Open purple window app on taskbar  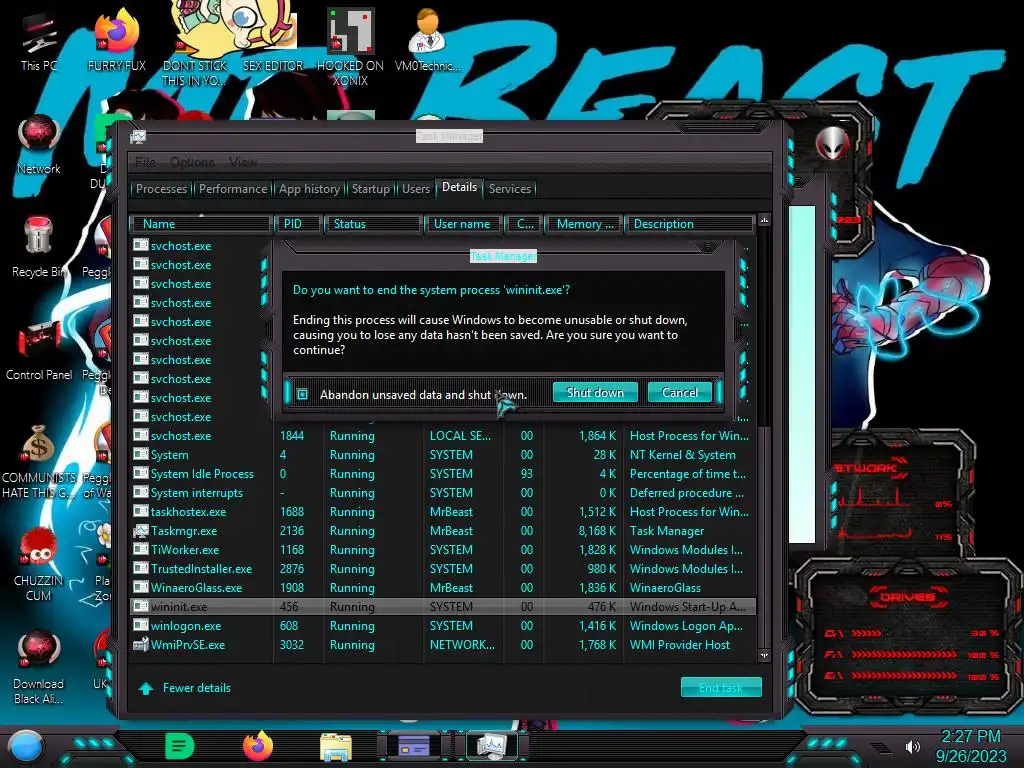coord(413,745)
